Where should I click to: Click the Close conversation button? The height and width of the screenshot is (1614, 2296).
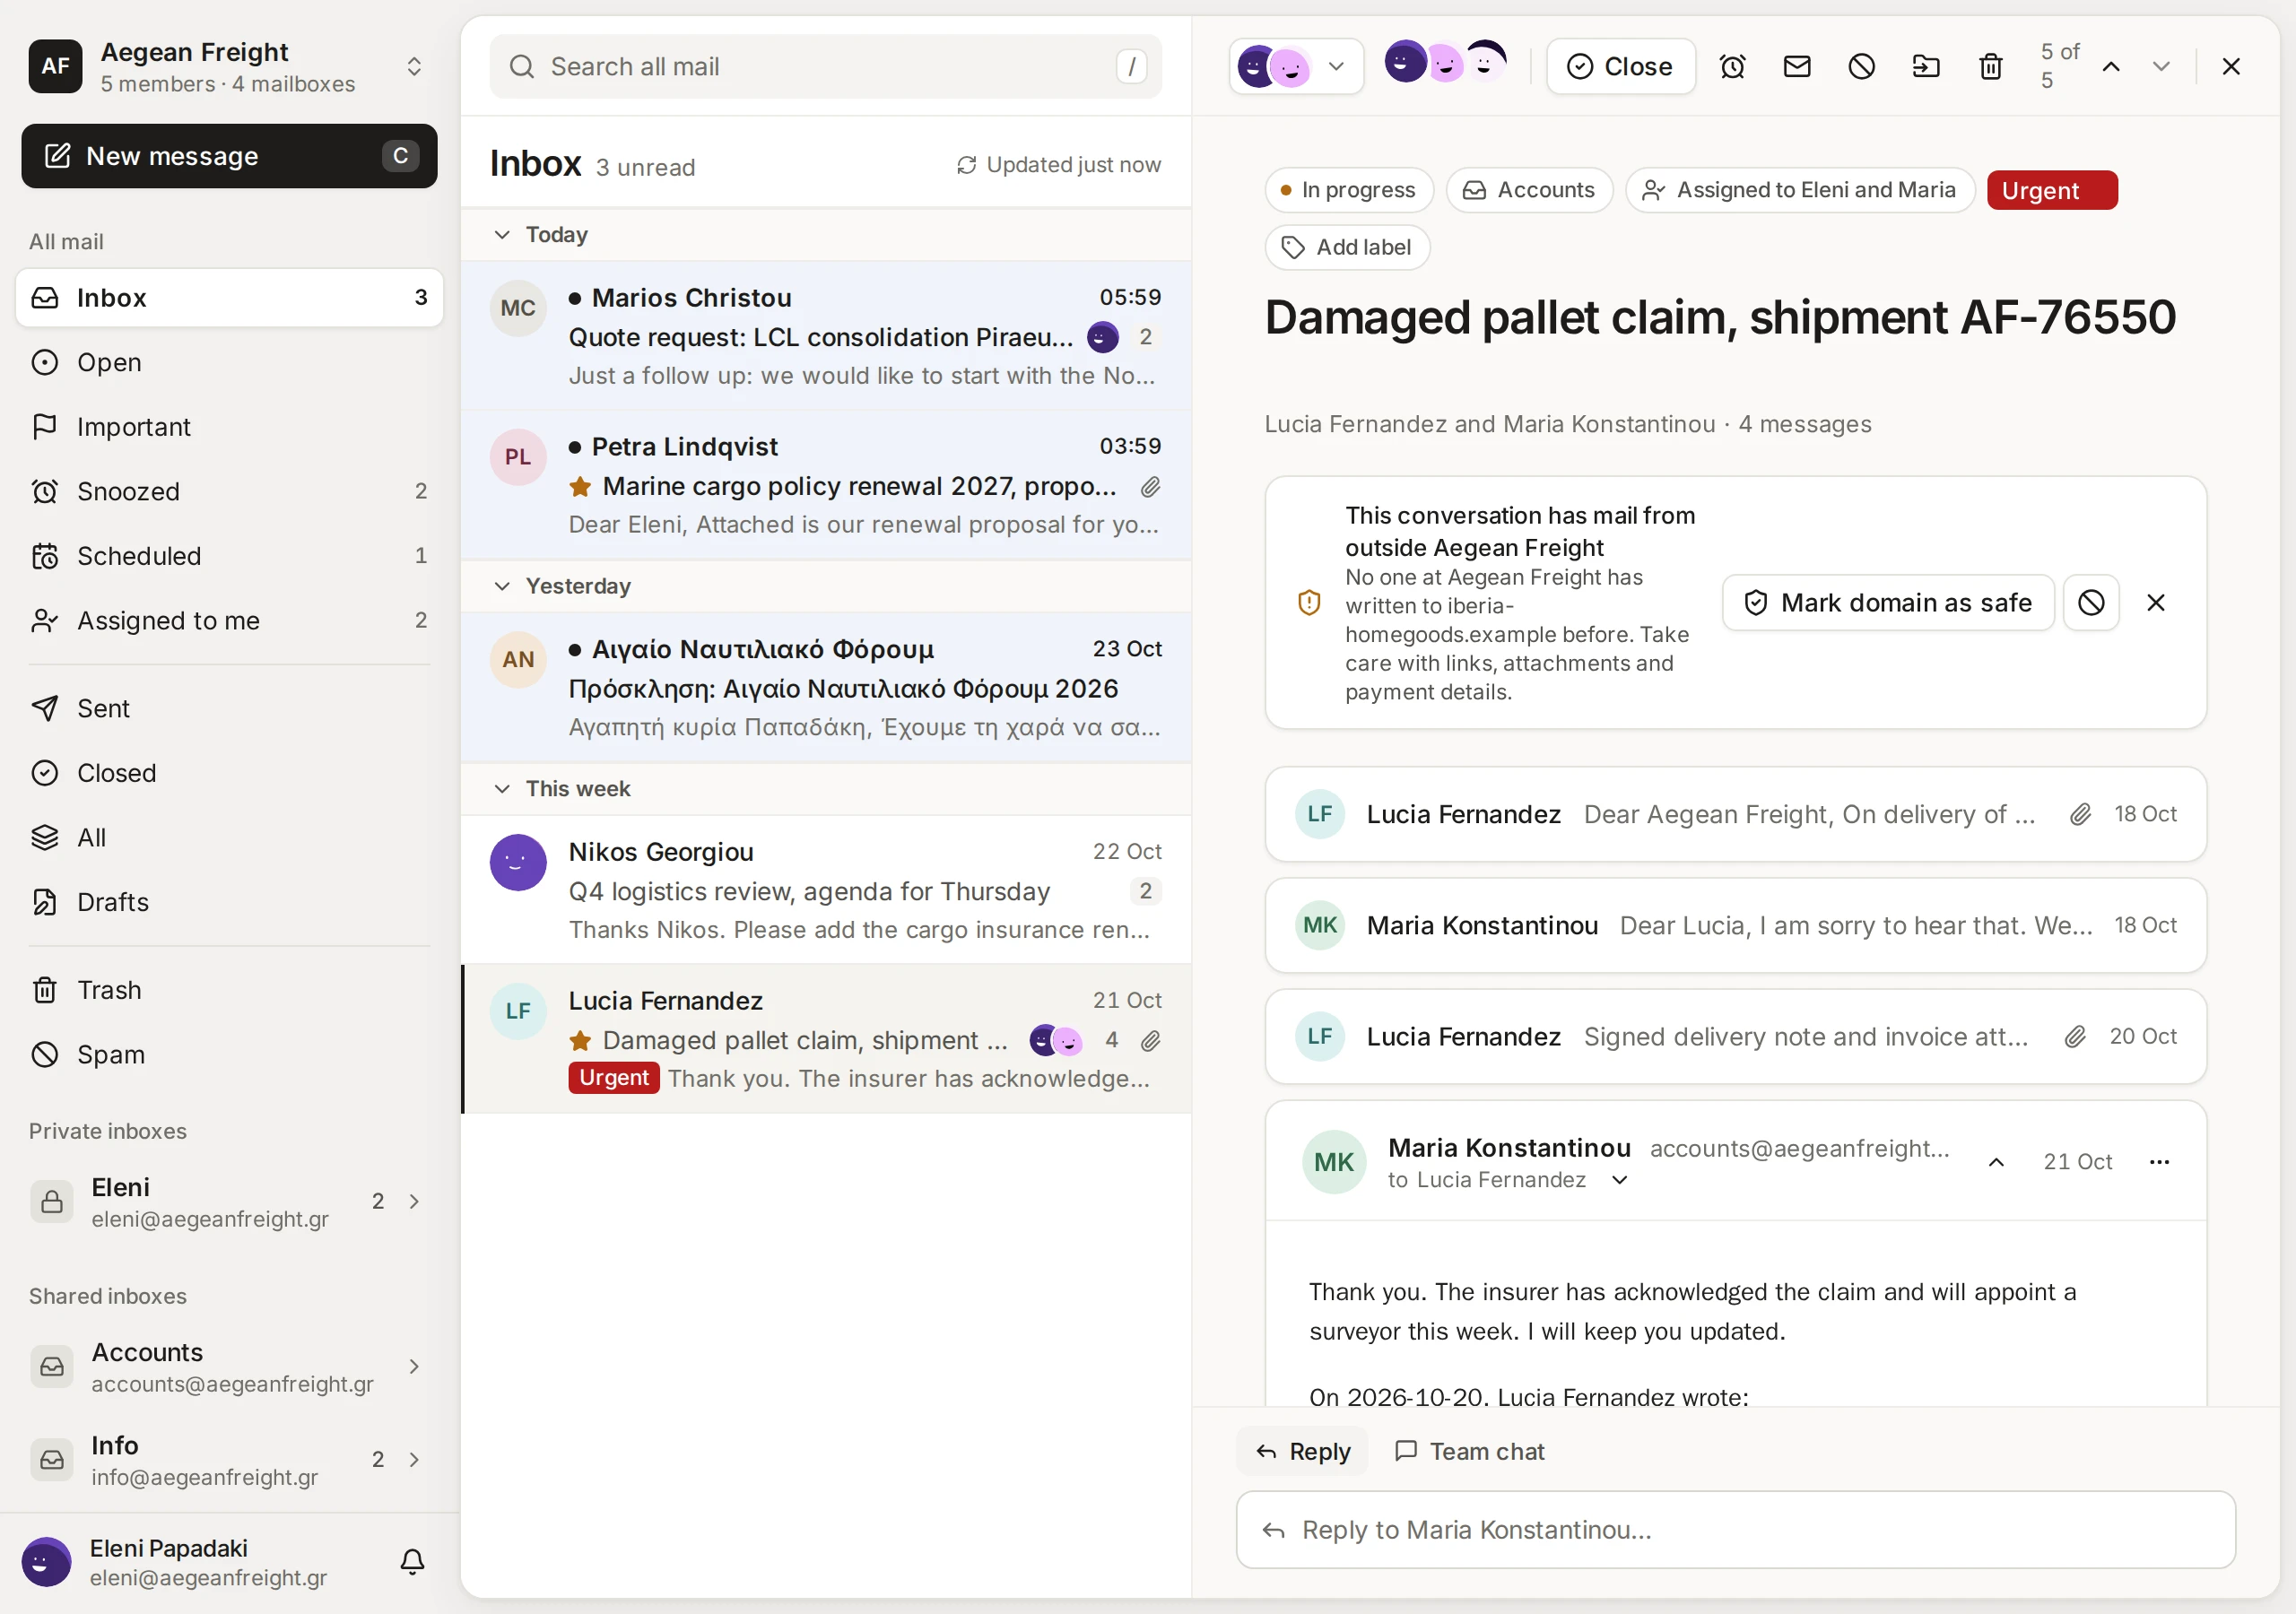coord(1620,67)
